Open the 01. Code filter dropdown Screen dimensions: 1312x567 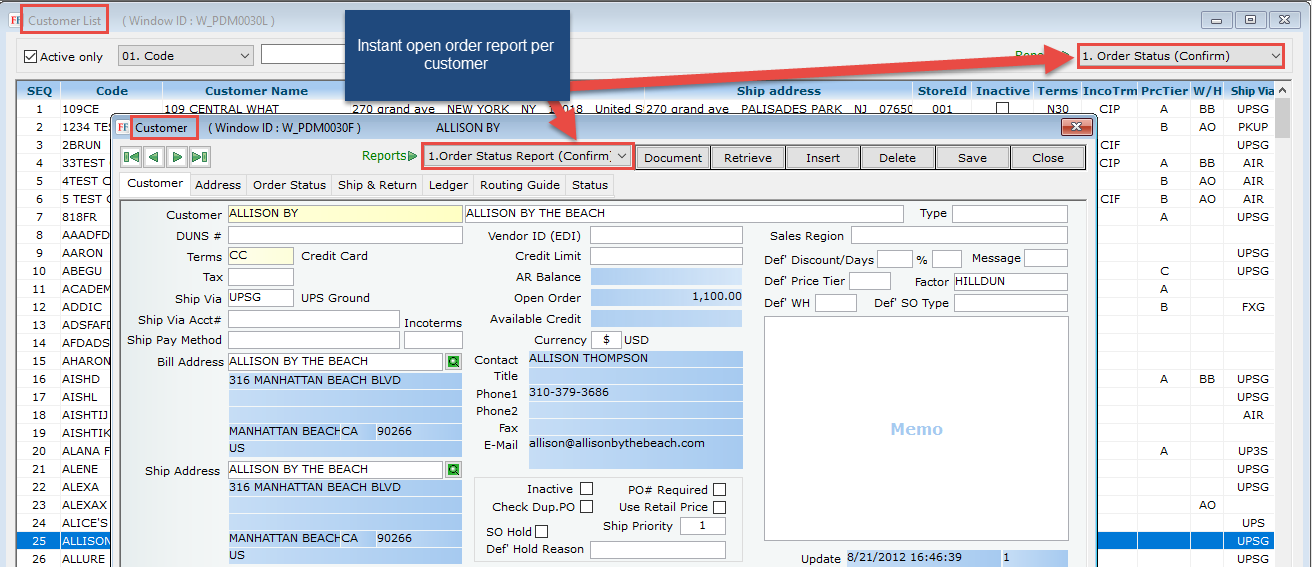tap(245, 56)
